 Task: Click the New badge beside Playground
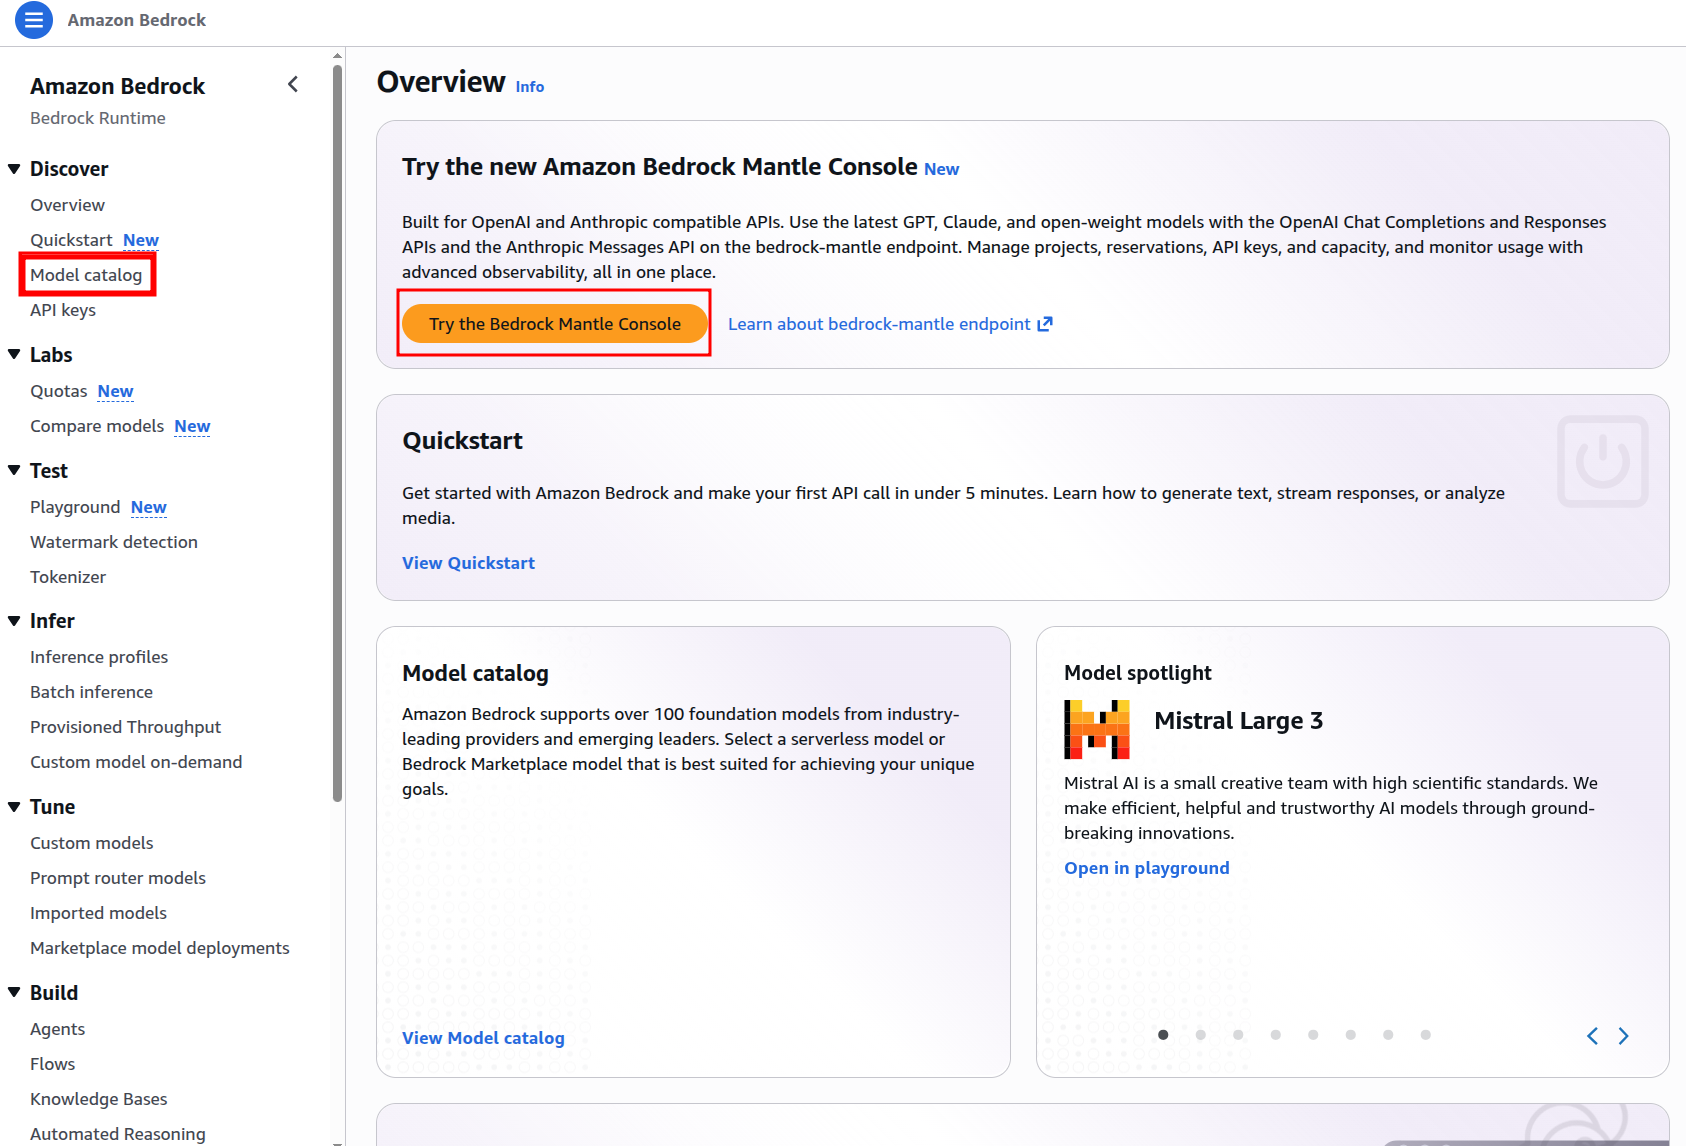149,507
